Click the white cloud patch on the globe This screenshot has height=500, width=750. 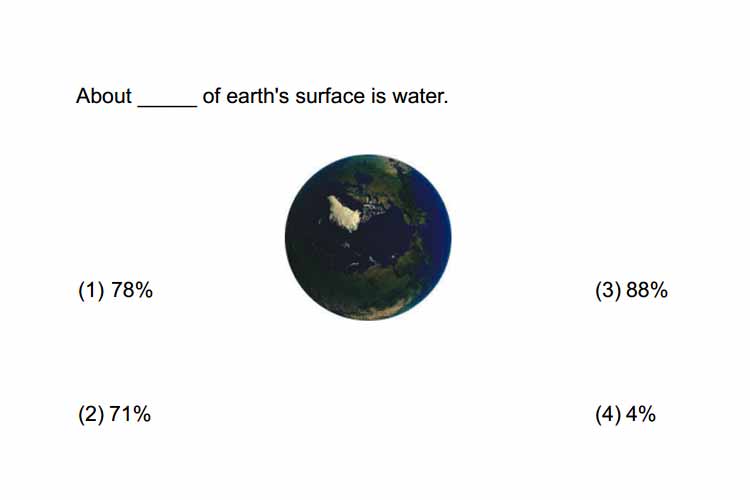tap(343, 213)
